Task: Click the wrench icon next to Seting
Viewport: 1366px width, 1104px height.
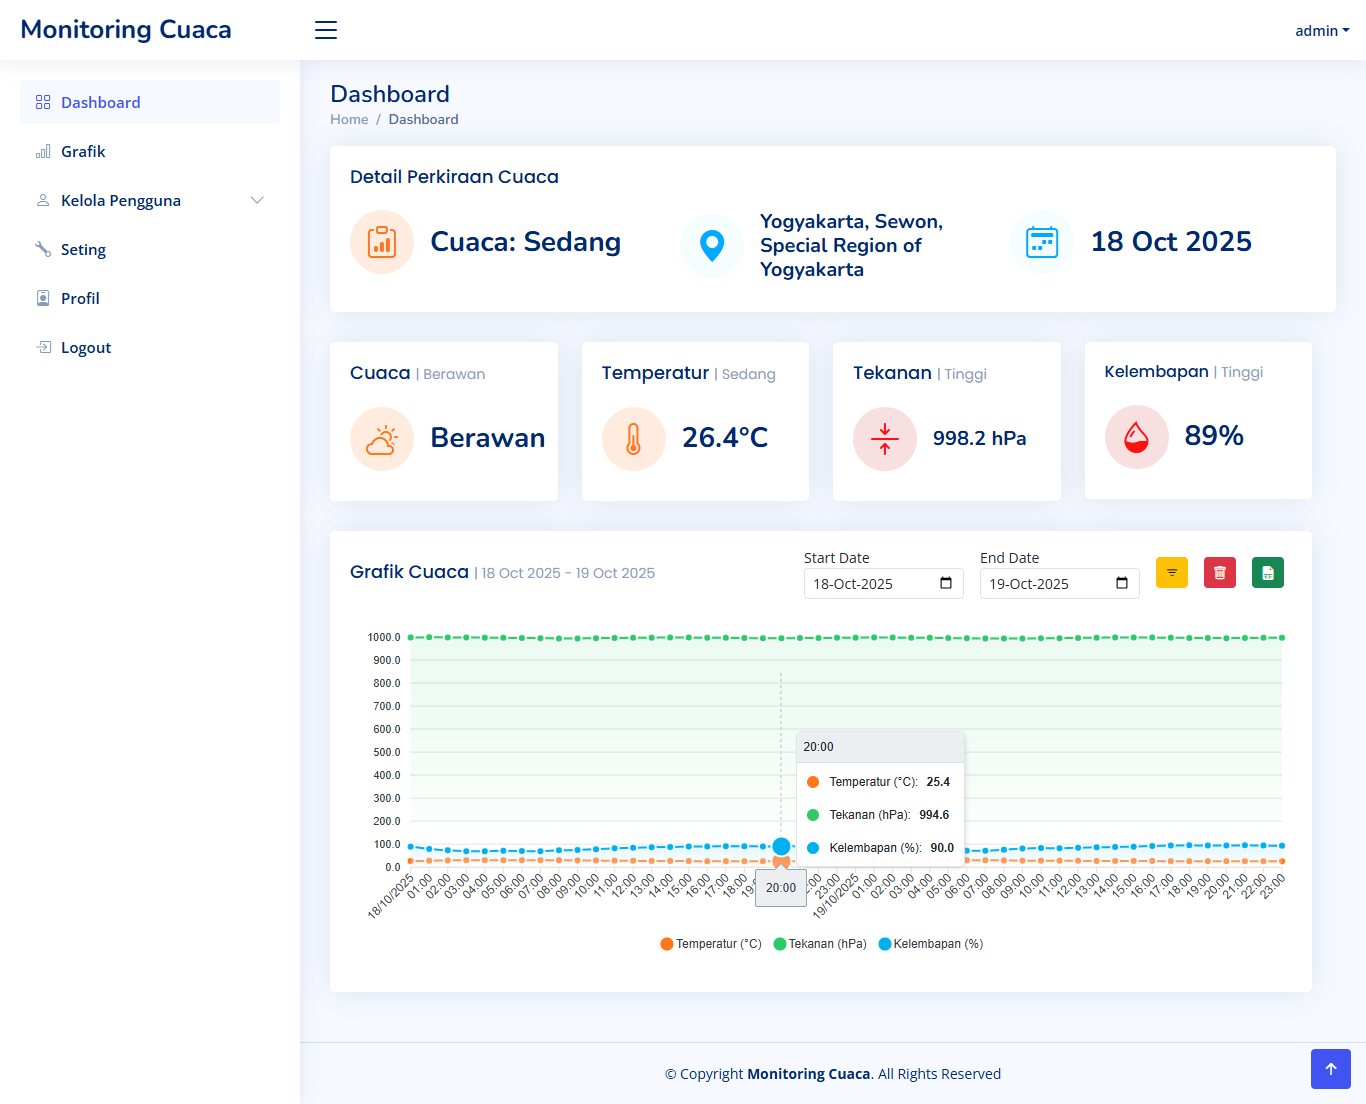Action: [x=42, y=249]
